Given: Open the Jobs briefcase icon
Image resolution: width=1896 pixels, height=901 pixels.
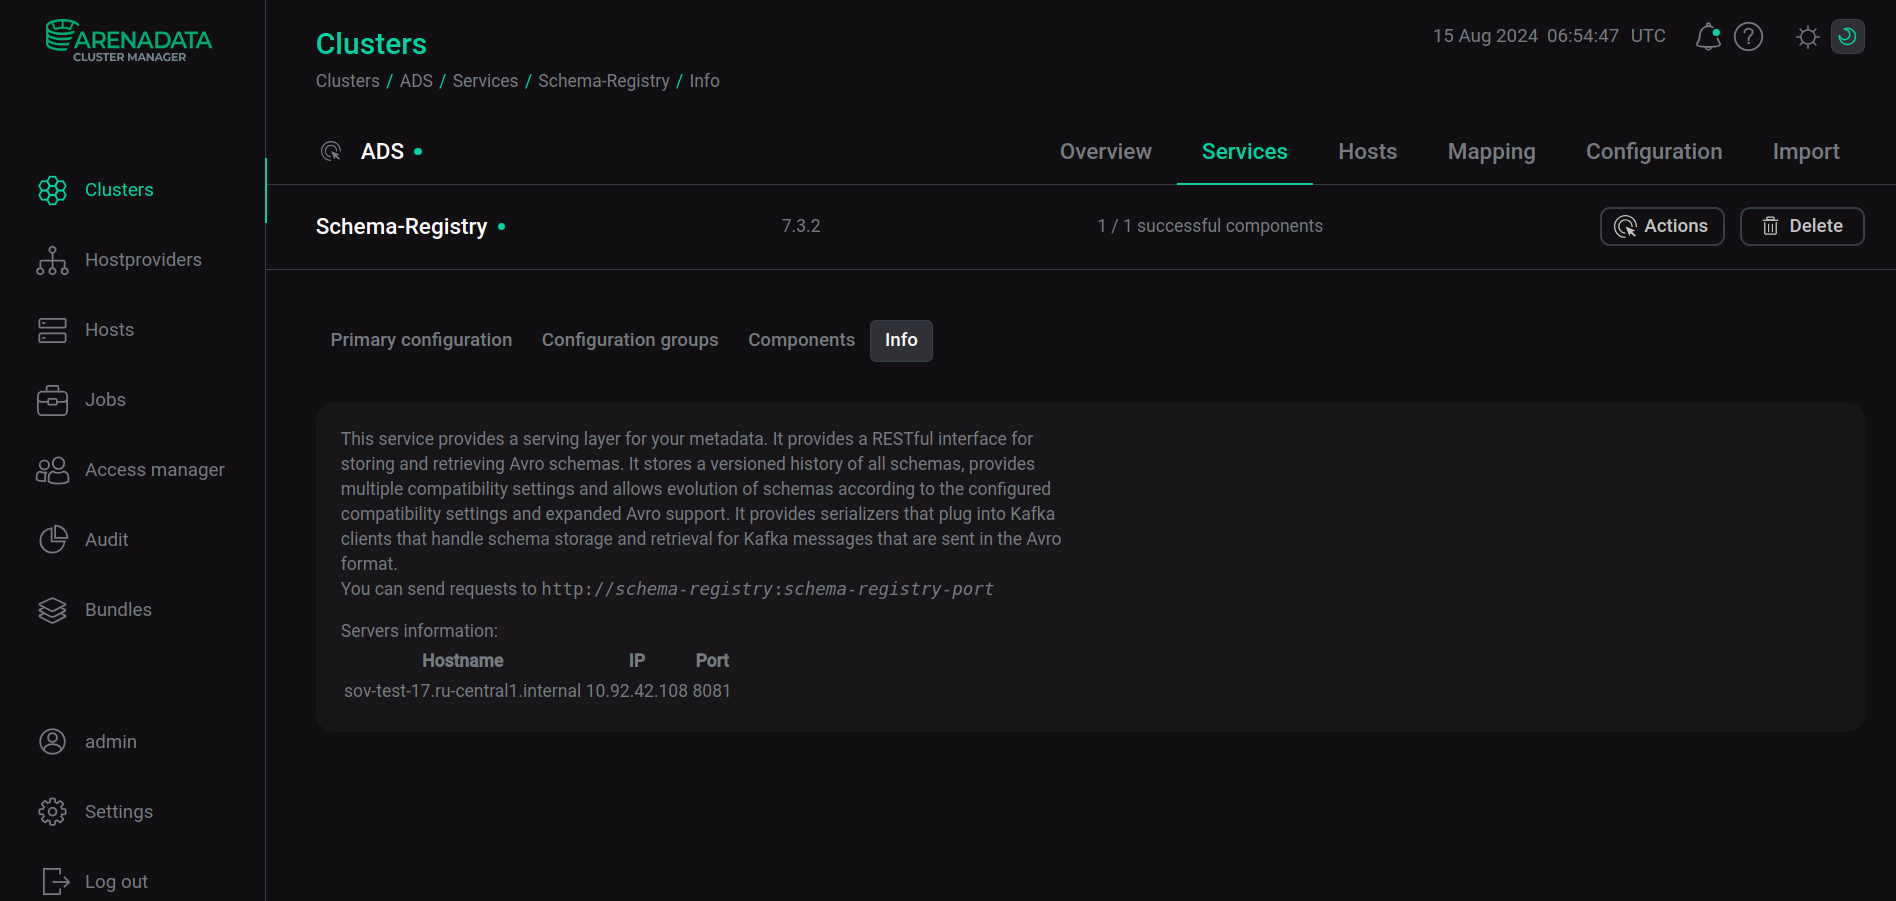Looking at the screenshot, I should tap(52, 400).
